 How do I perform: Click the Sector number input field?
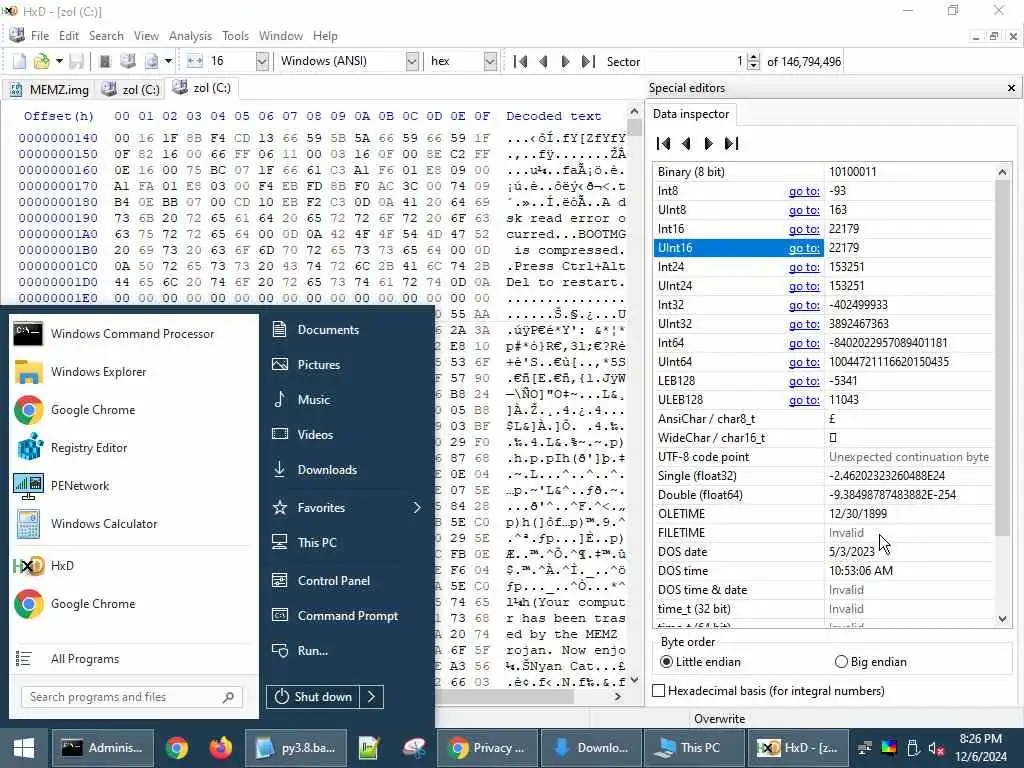(696, 61)
